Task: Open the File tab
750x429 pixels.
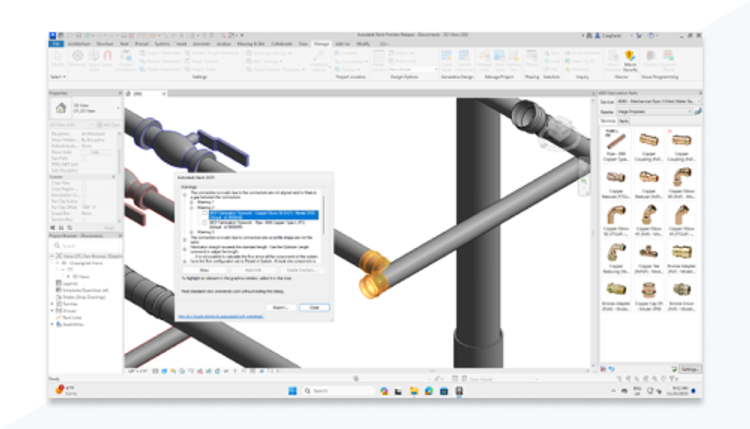Action: 56,44
